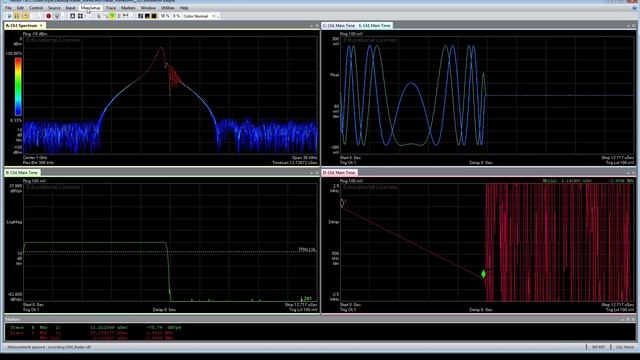Open the File menu
Screen dimensions: 640x360
tap(8, 8)
